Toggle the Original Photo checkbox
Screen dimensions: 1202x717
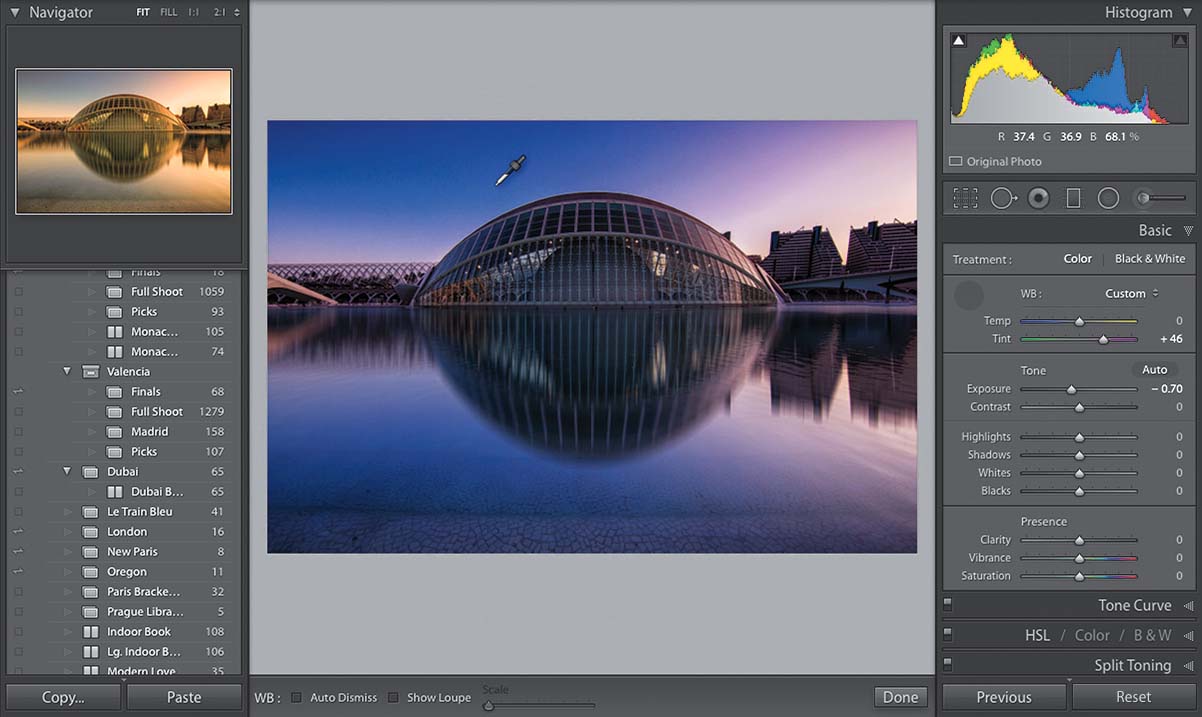pyautogui.click(x=955, y=161)
